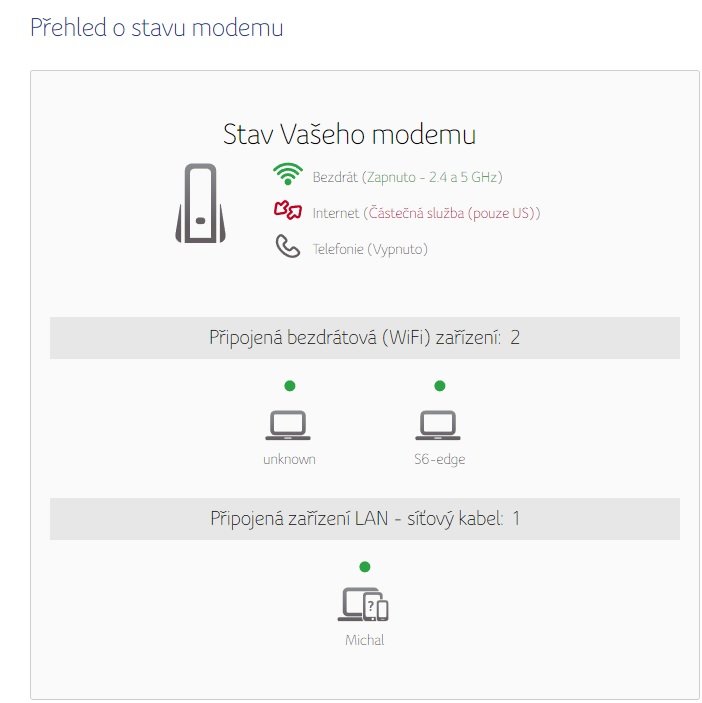The width and height of the screenshot is (702, 703).
Task: Open Telefonie (Vypnuto) status link
Action: coord(370,249)
